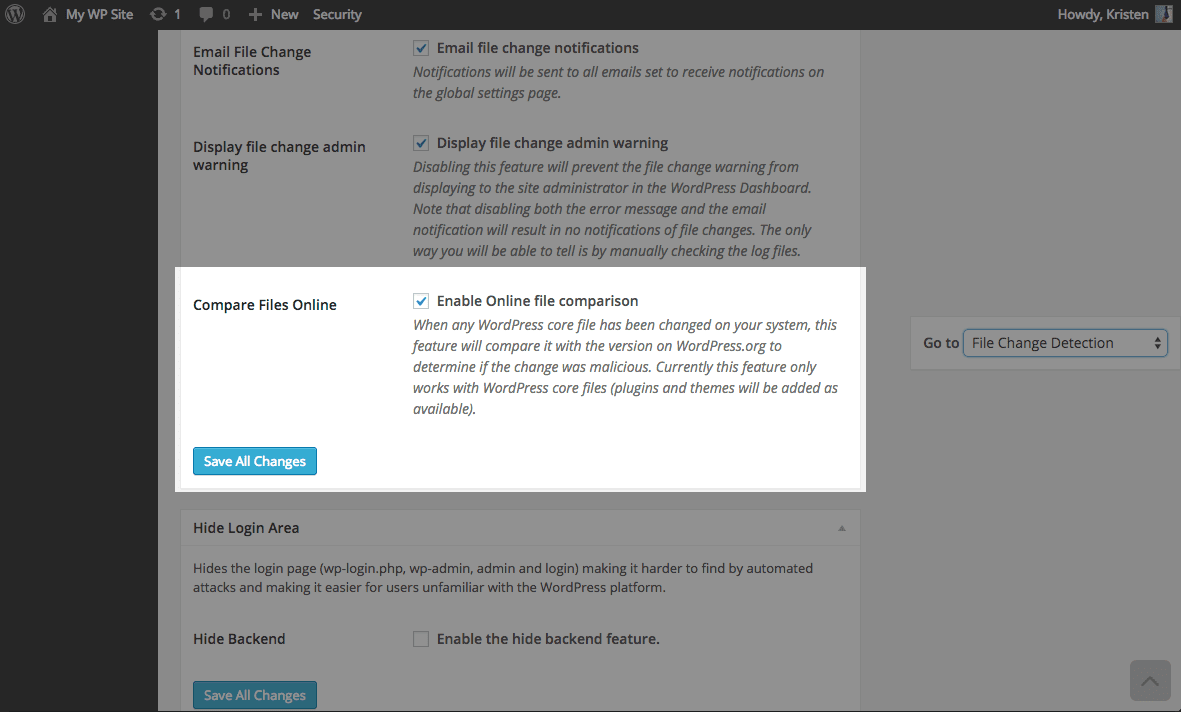Save All Changes under Compare Files Online
Image resolution: width=1181 pixels, height=712 pixels.
[x=255, y=461]
